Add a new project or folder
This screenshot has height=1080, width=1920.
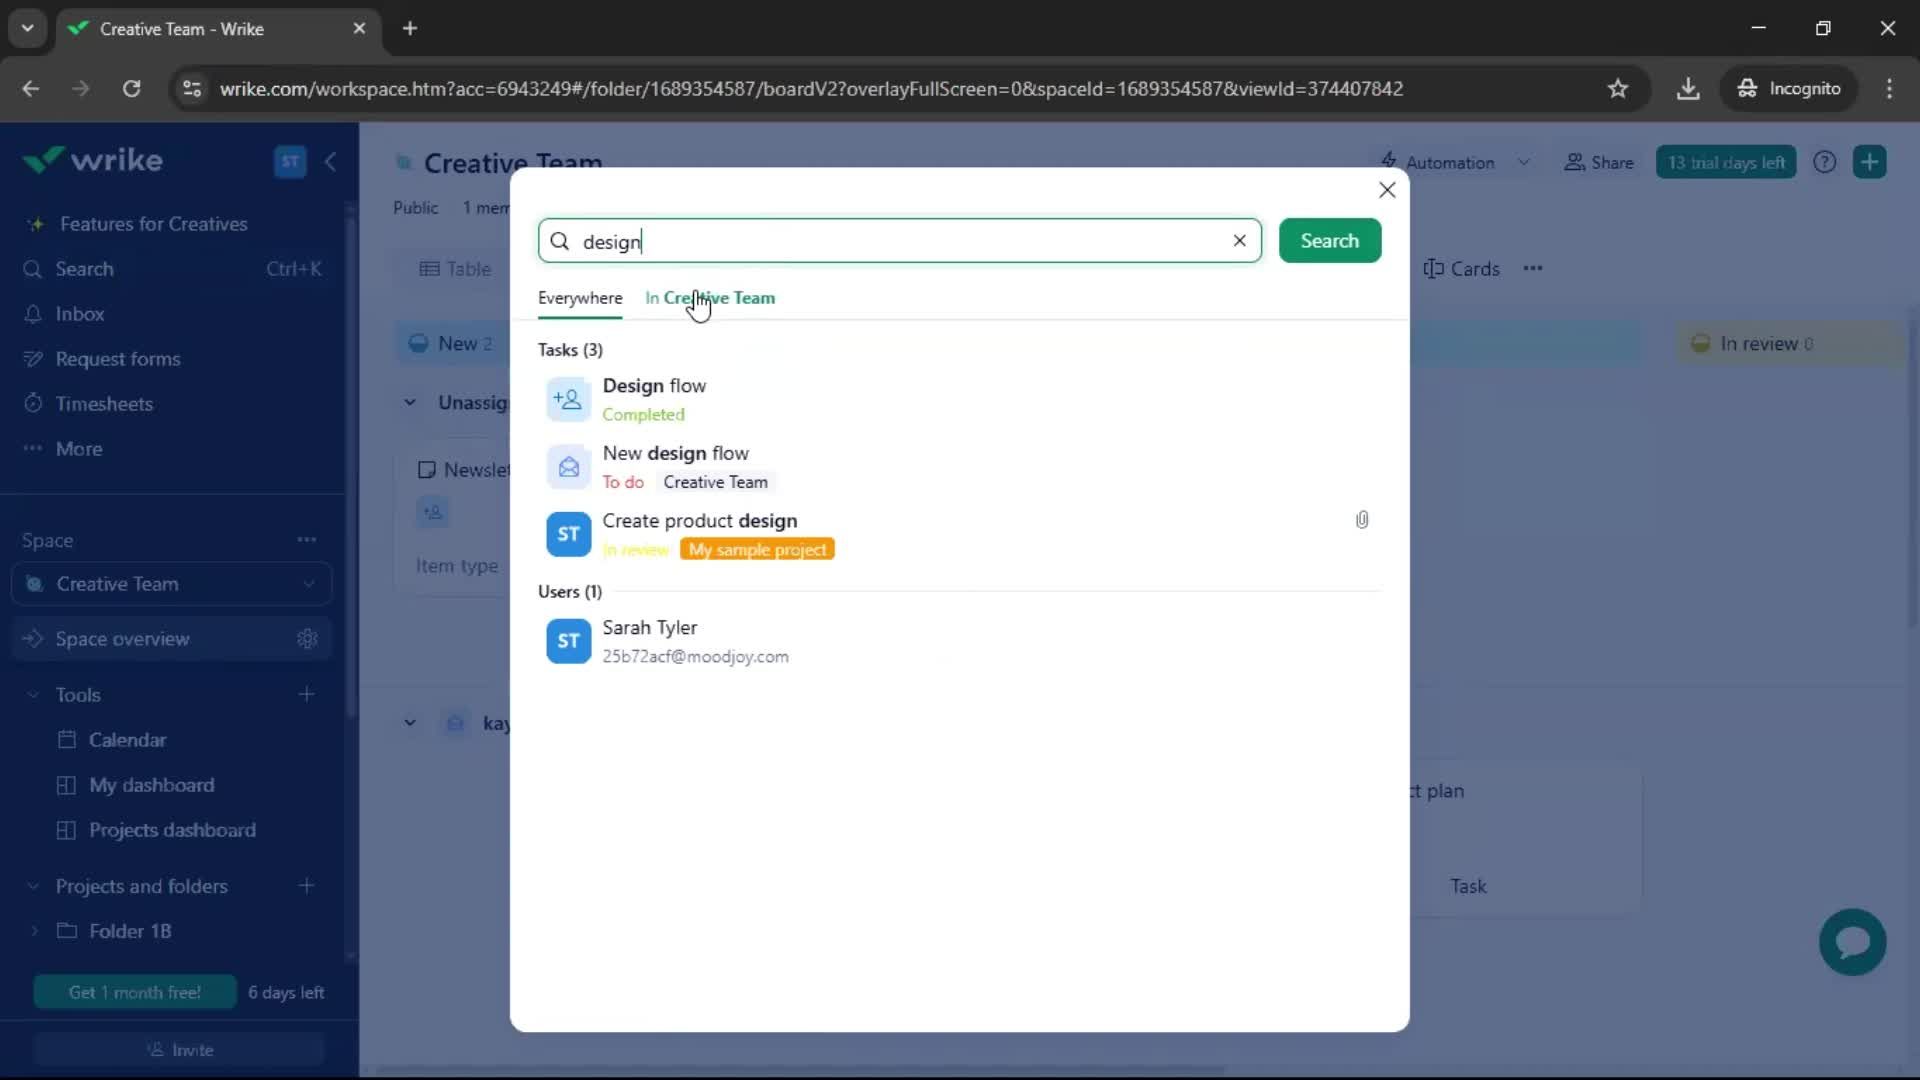(307, 886)
